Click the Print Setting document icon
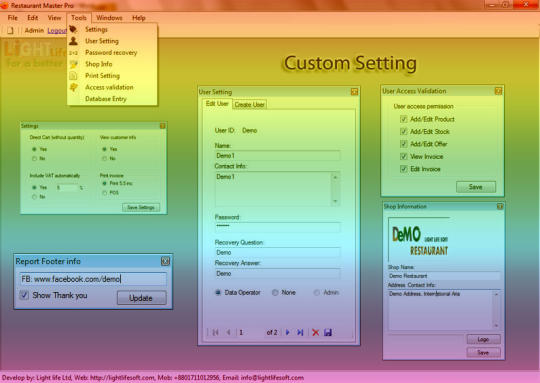 point(73,76)
